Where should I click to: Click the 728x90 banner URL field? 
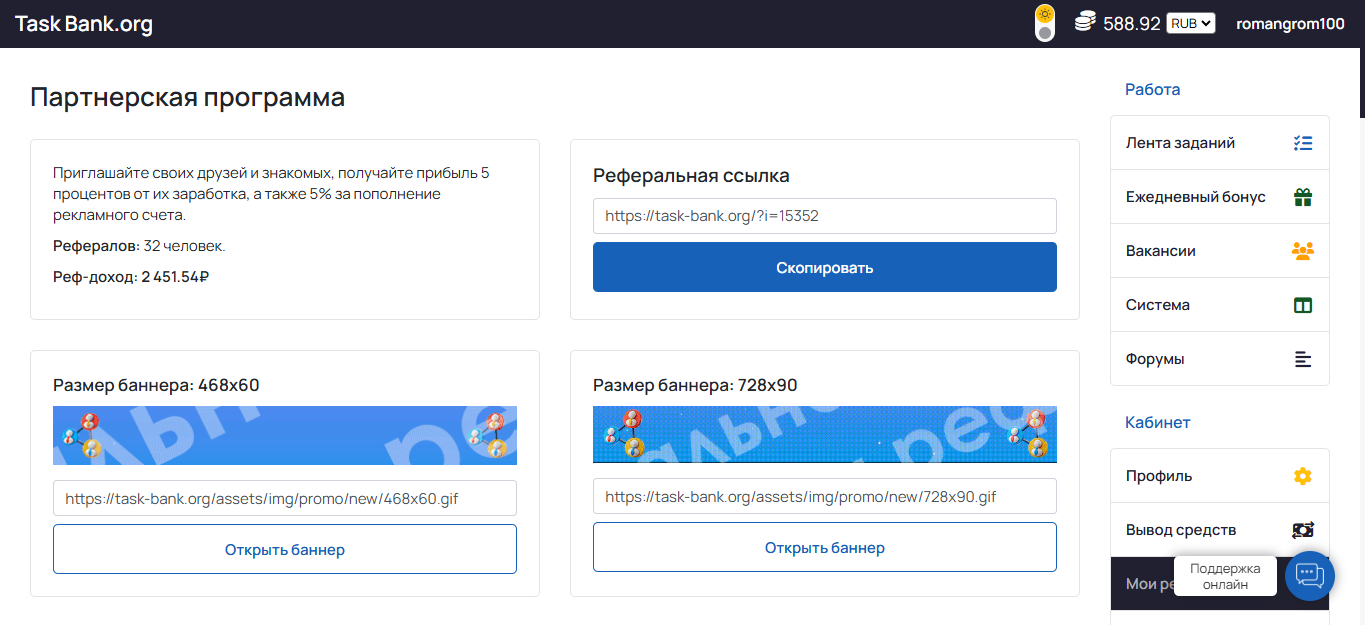(824, 496)
